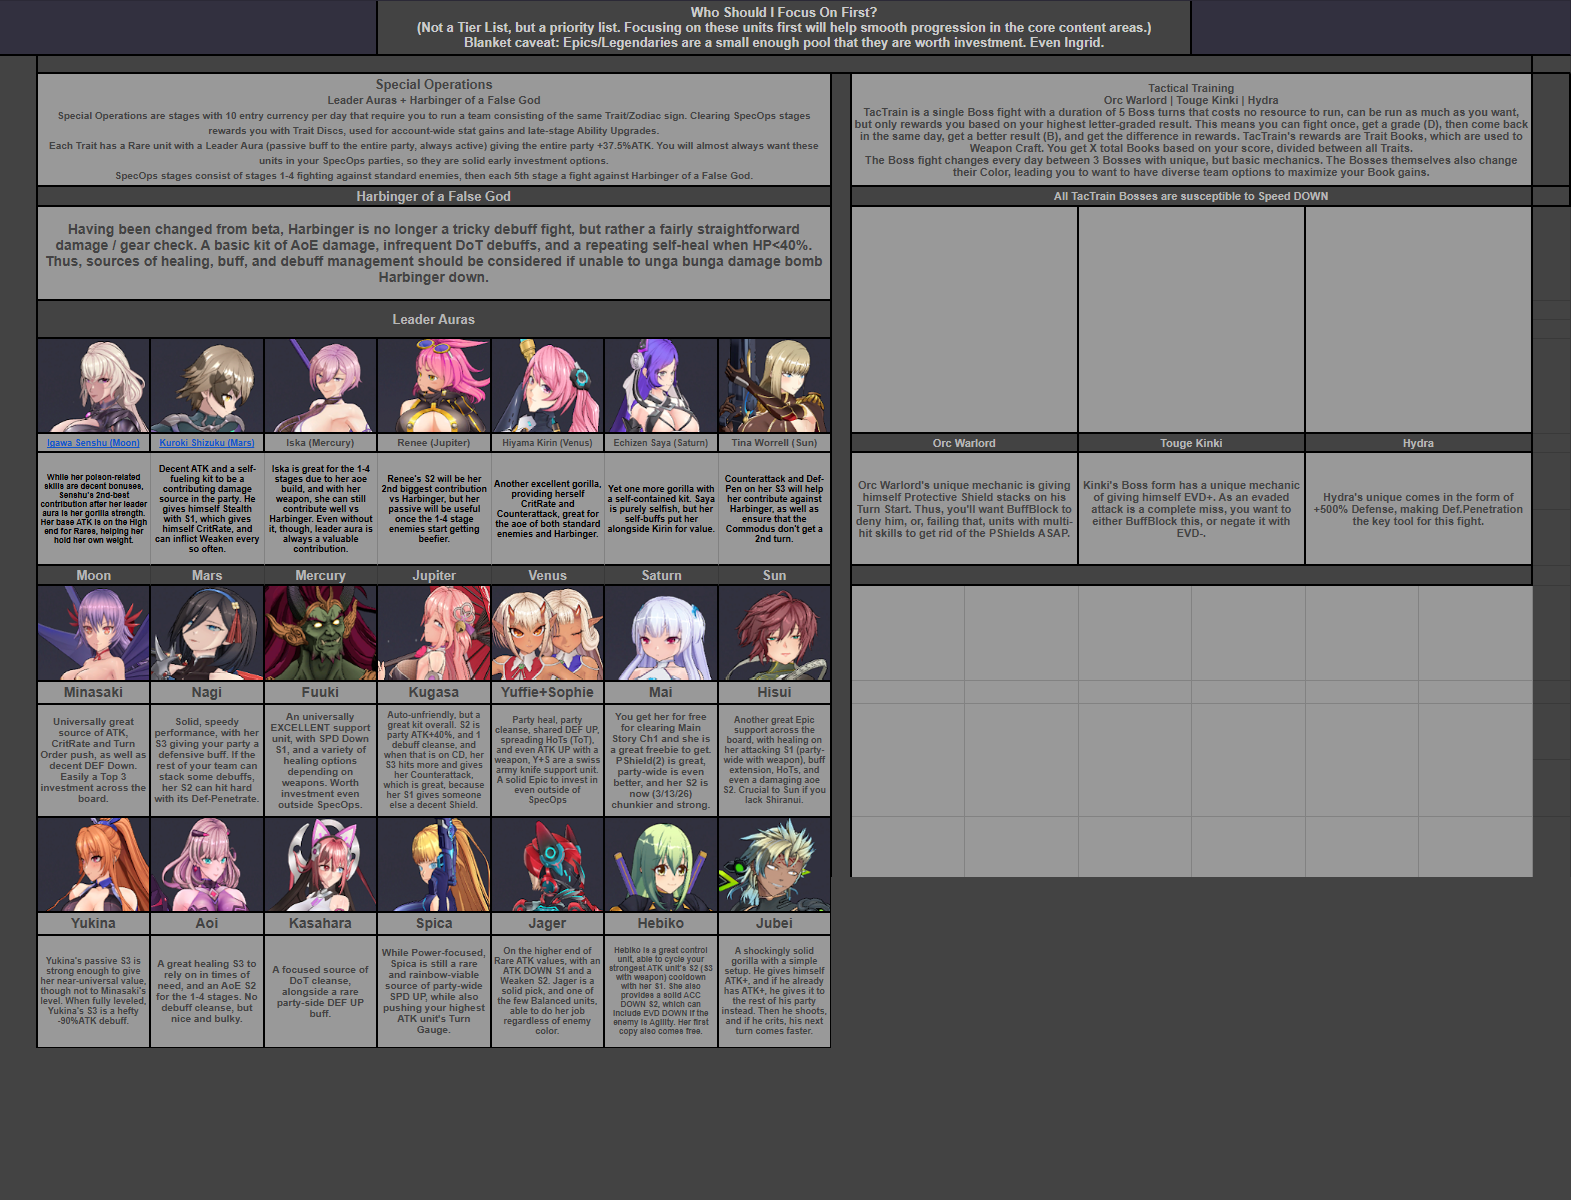Click the Hydra boss header

click(1418, 443)
